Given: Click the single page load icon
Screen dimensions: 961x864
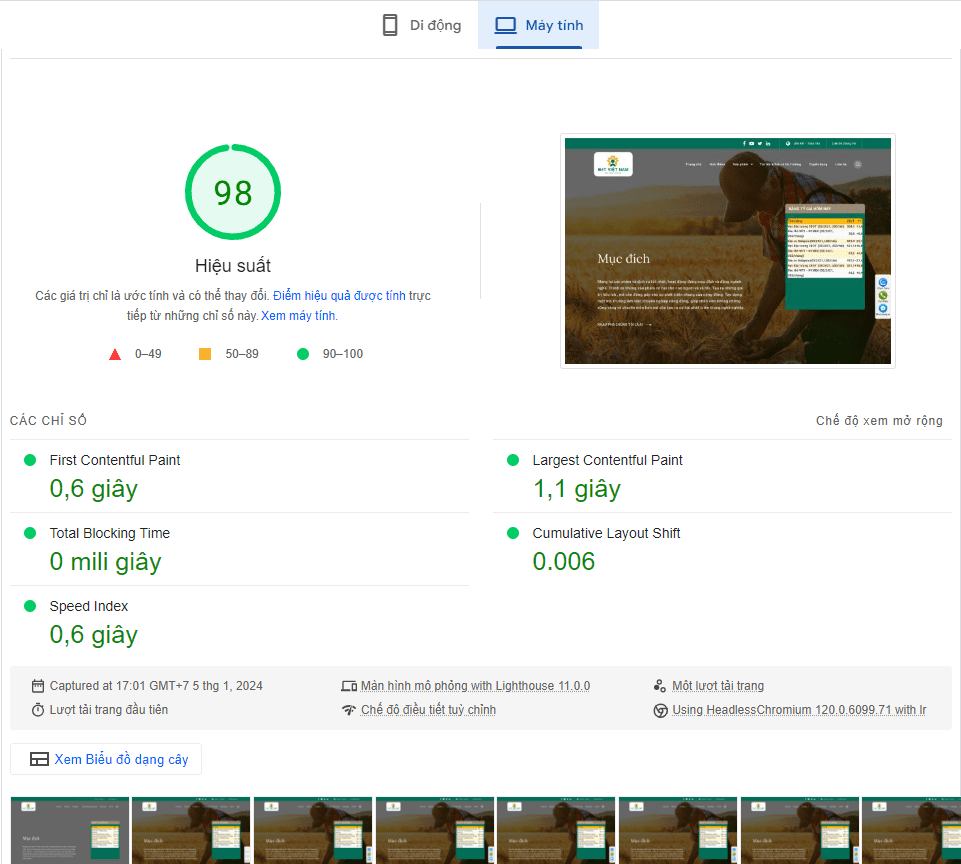Looking at the screenshot, I should click(x=659, y=686).
